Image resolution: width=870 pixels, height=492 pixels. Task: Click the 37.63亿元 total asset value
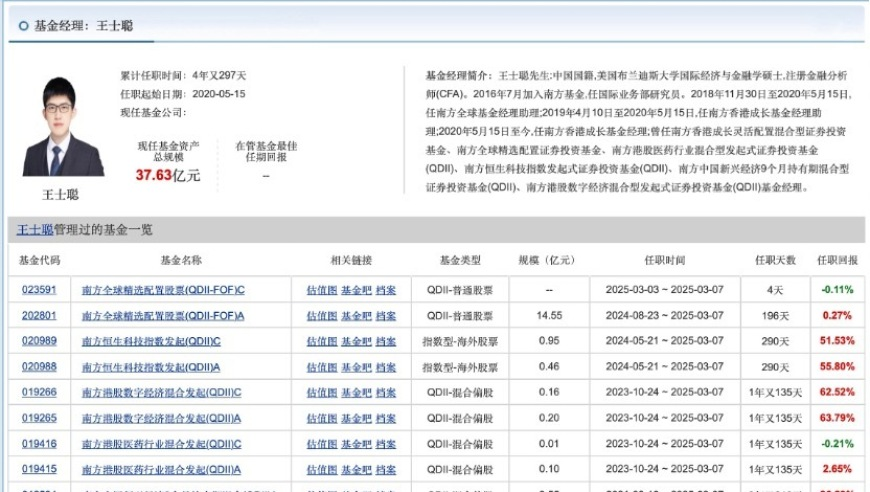coord(168,175)
